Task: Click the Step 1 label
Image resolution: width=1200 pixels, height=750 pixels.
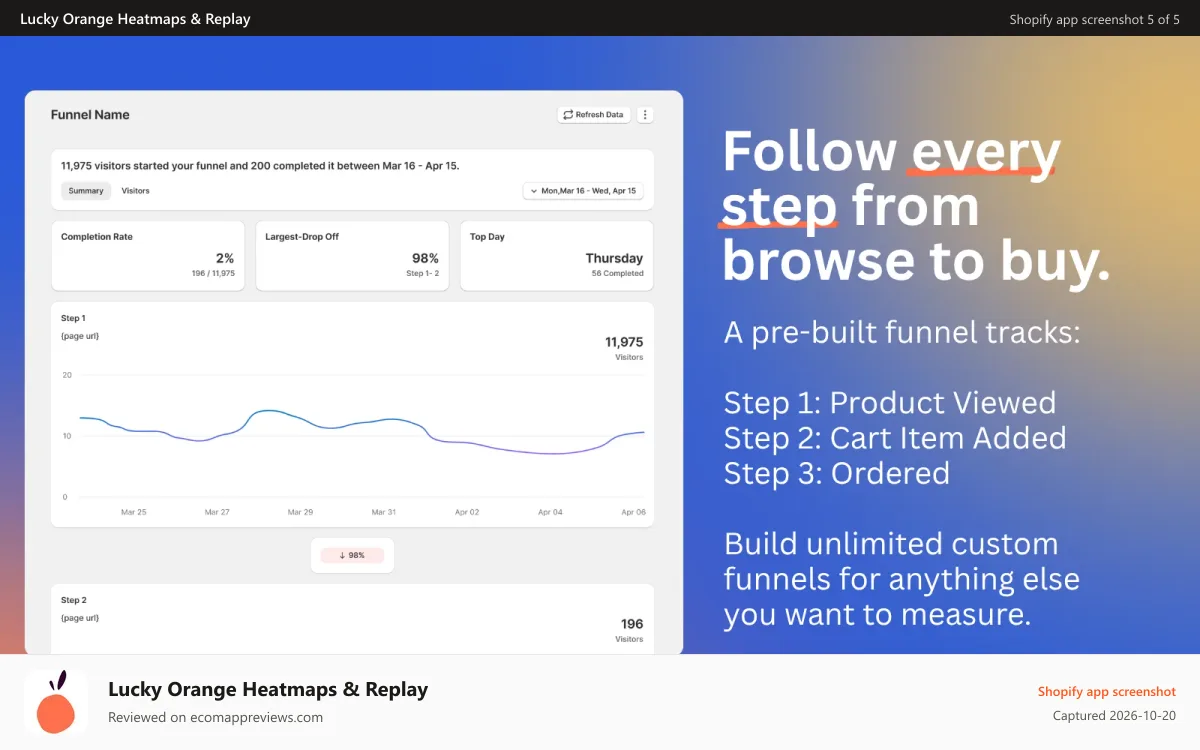Action: point(73,318)
